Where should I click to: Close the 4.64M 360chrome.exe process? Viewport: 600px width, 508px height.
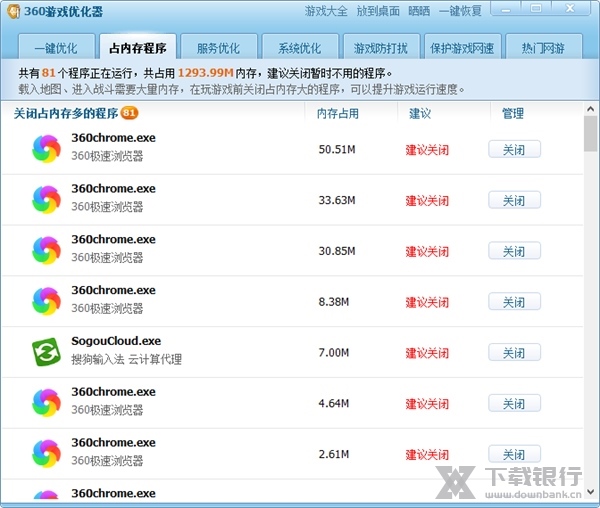(514, 403)
